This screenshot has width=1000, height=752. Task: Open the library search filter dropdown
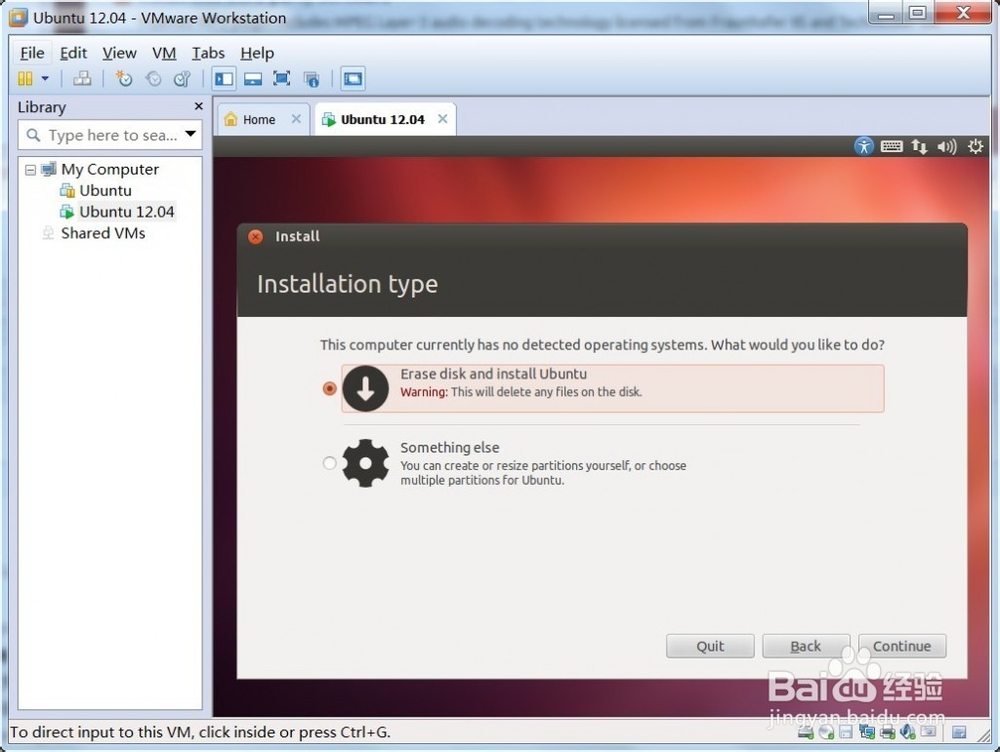[191, 134]
